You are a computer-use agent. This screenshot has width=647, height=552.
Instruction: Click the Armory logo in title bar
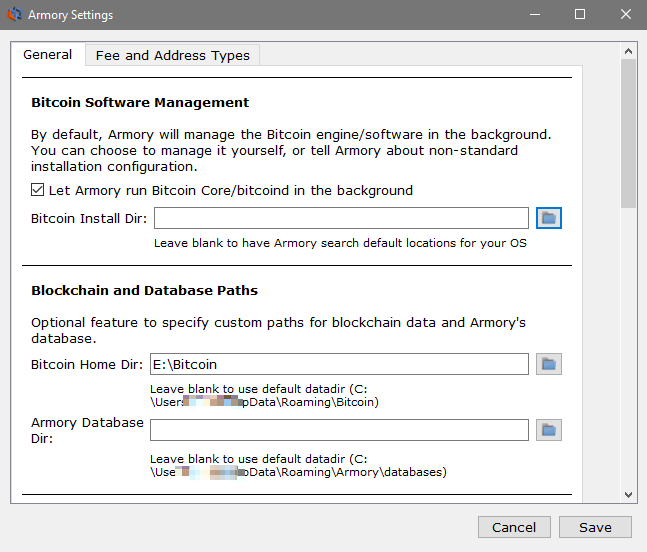coord(14,14)
